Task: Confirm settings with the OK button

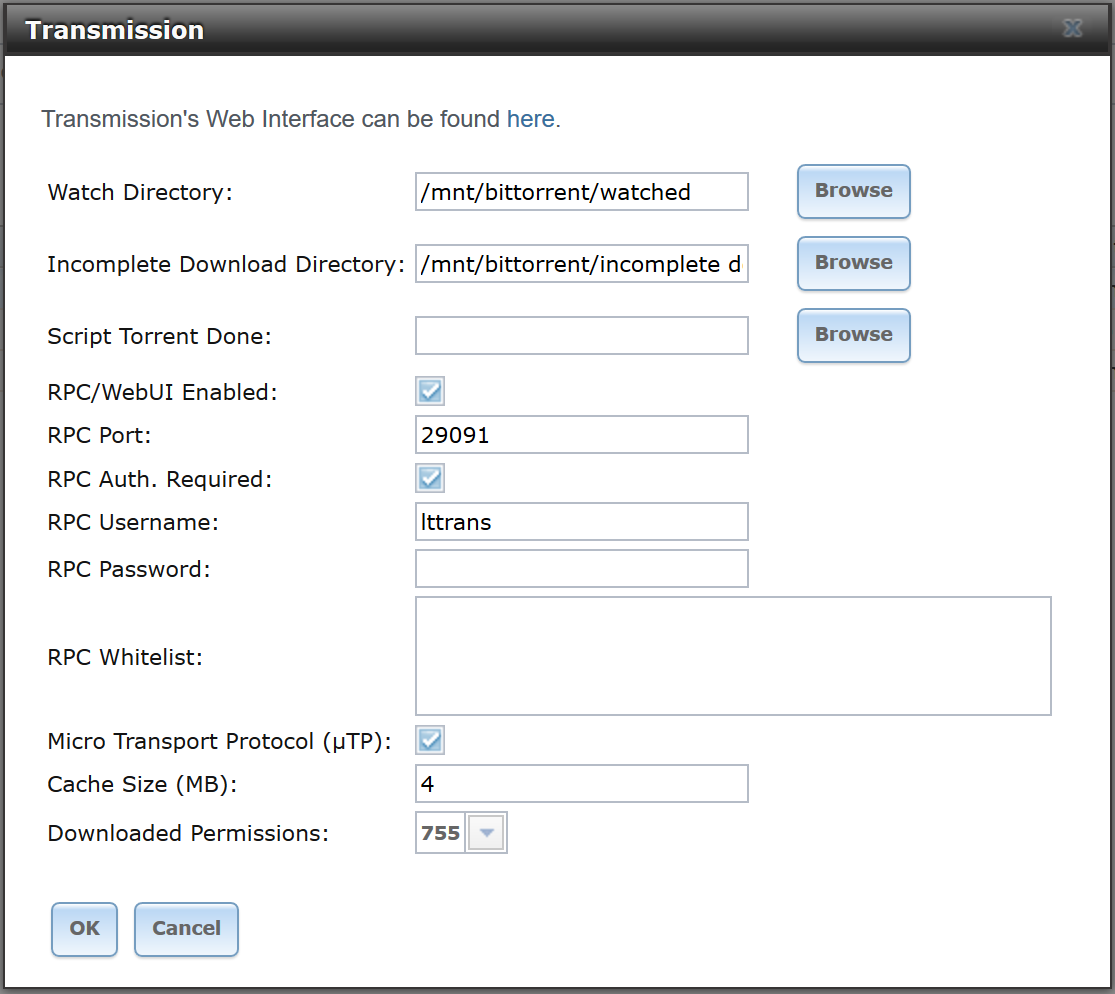Action: (85, 929)
